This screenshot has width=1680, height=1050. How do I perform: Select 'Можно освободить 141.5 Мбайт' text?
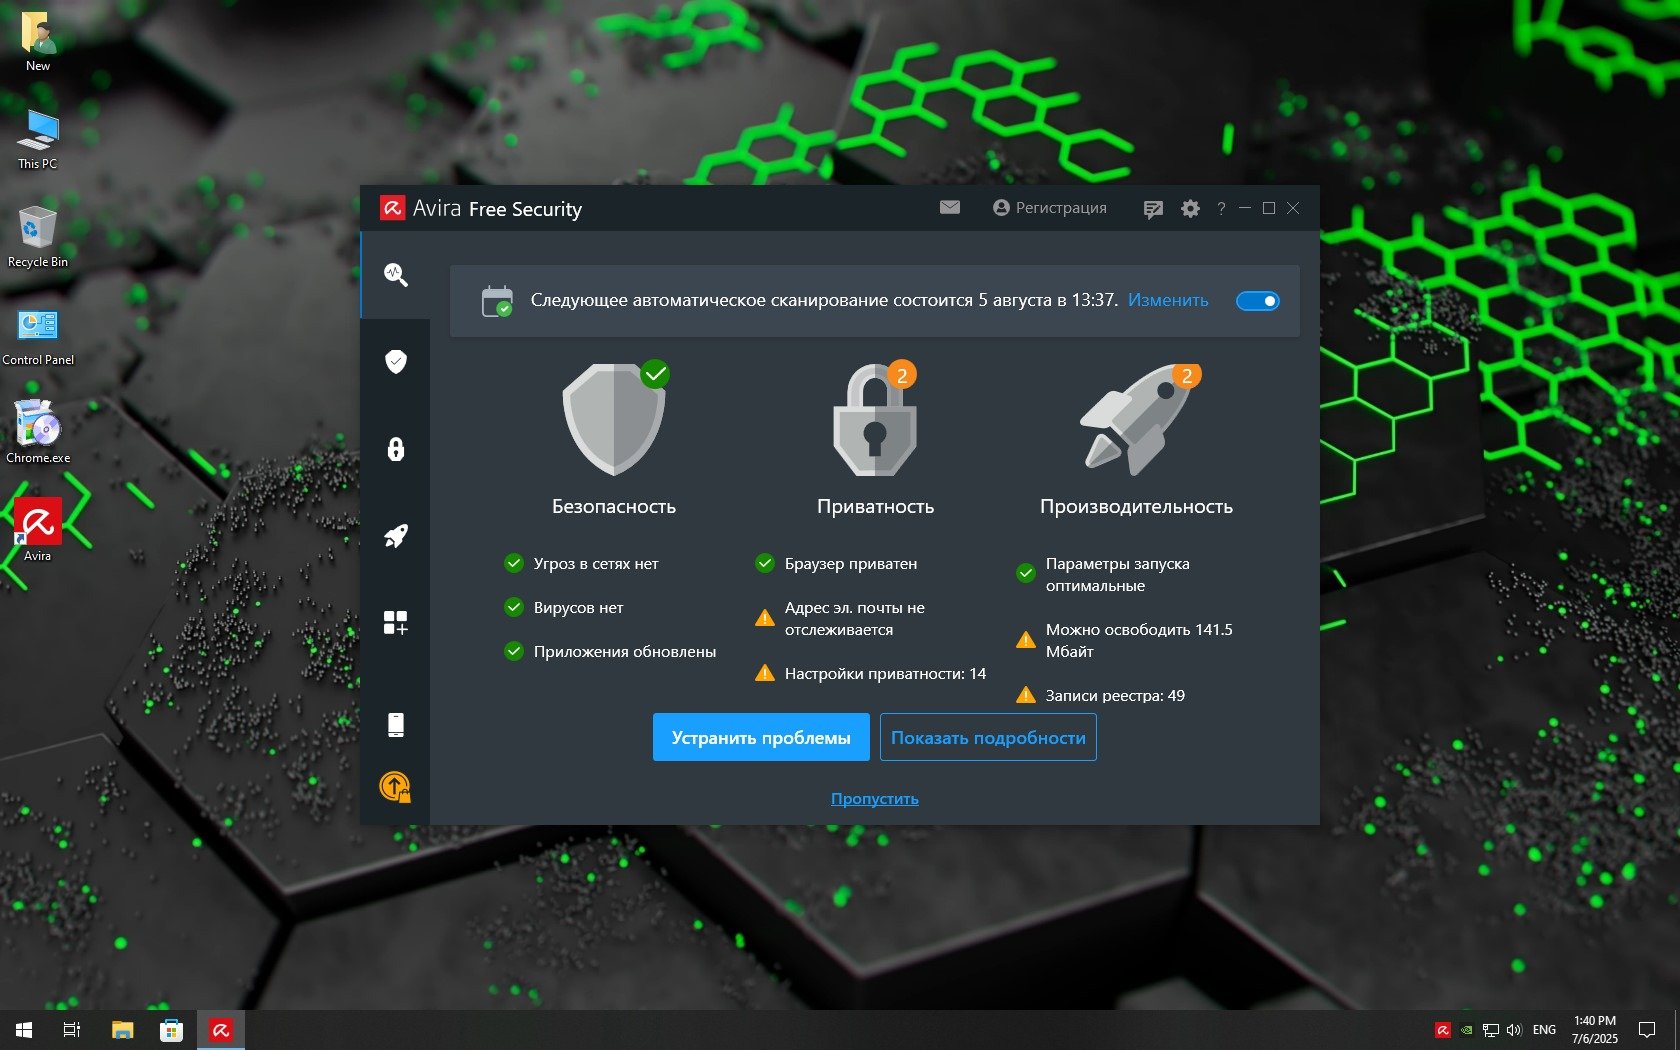click(1139, 640)
